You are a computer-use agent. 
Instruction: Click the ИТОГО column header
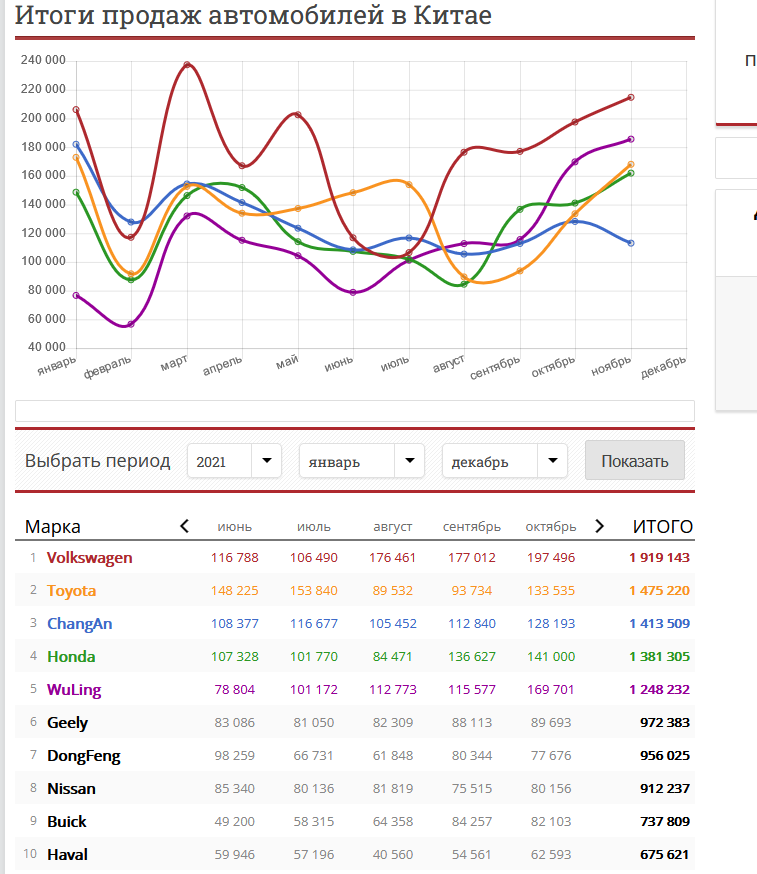point(663,526)
